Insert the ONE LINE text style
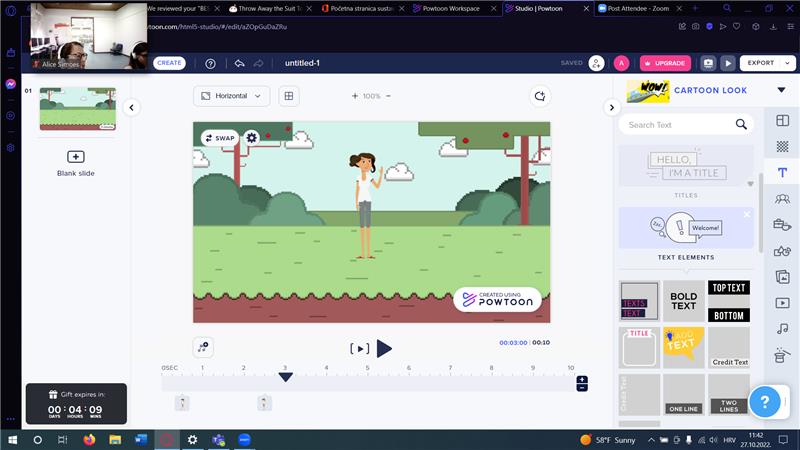The height and width of the screenshot is (450, 800). point(684,394)
